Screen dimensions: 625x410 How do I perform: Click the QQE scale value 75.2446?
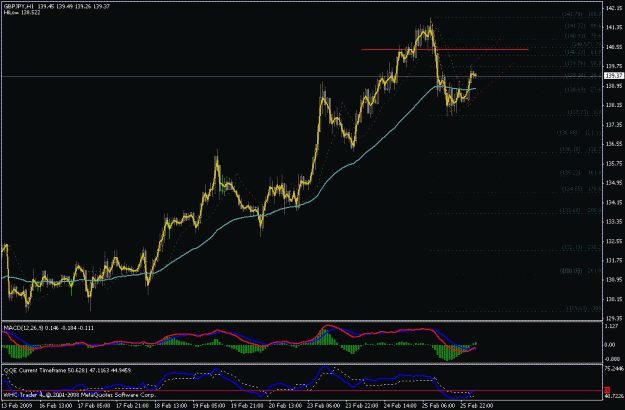614,369
